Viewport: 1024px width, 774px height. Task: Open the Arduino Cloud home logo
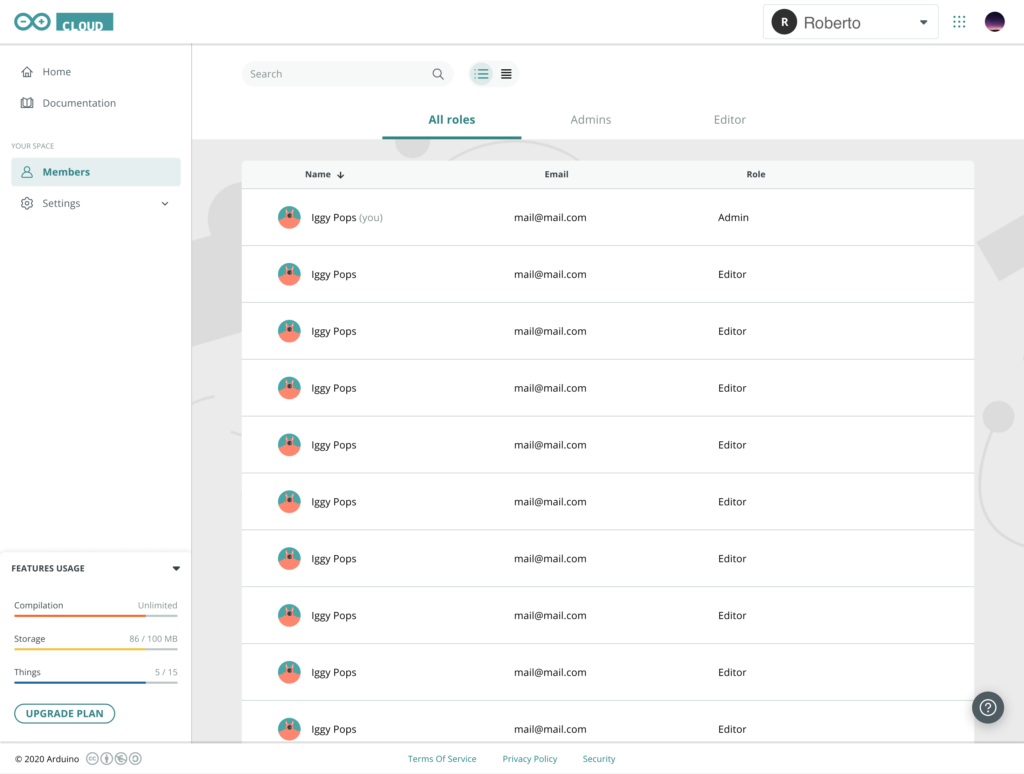(x=62, y=21)
